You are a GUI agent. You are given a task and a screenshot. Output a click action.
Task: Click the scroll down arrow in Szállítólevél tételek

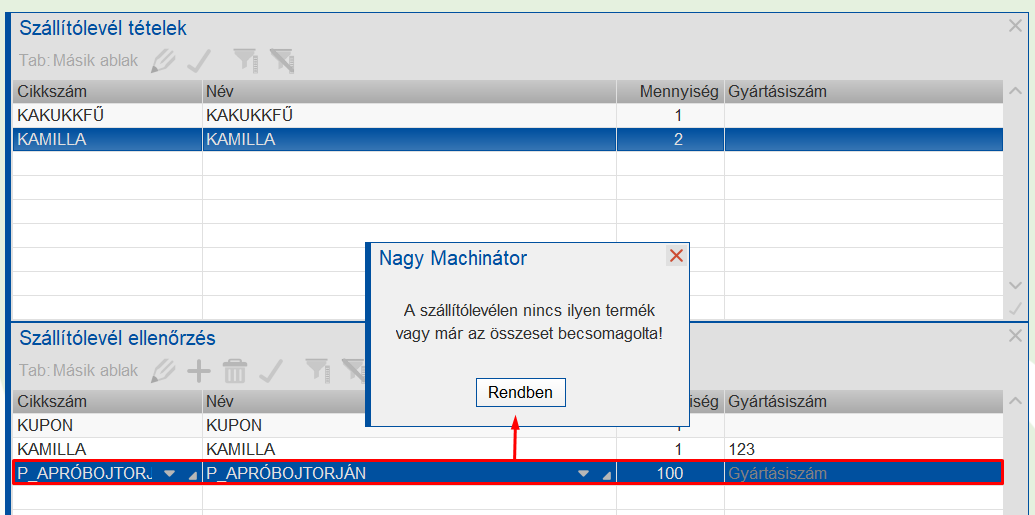coord(1015,285)
